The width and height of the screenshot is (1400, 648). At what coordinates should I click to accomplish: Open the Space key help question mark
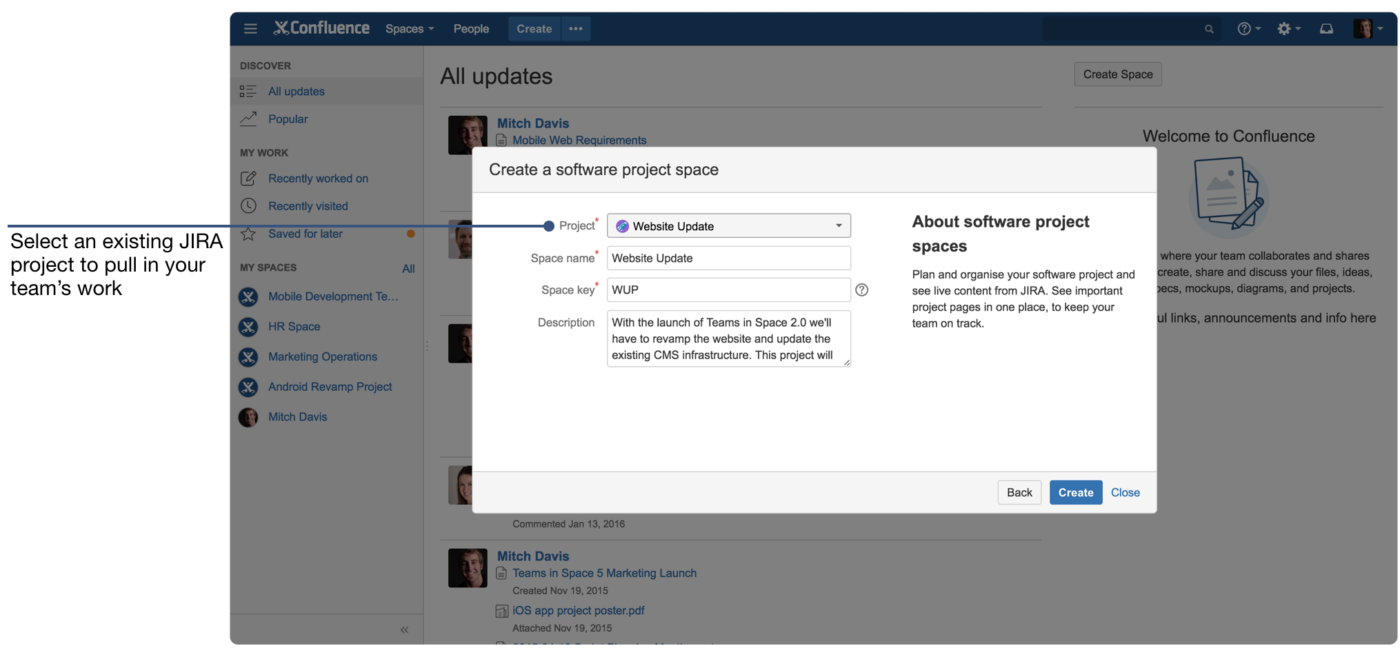(862, 290)
